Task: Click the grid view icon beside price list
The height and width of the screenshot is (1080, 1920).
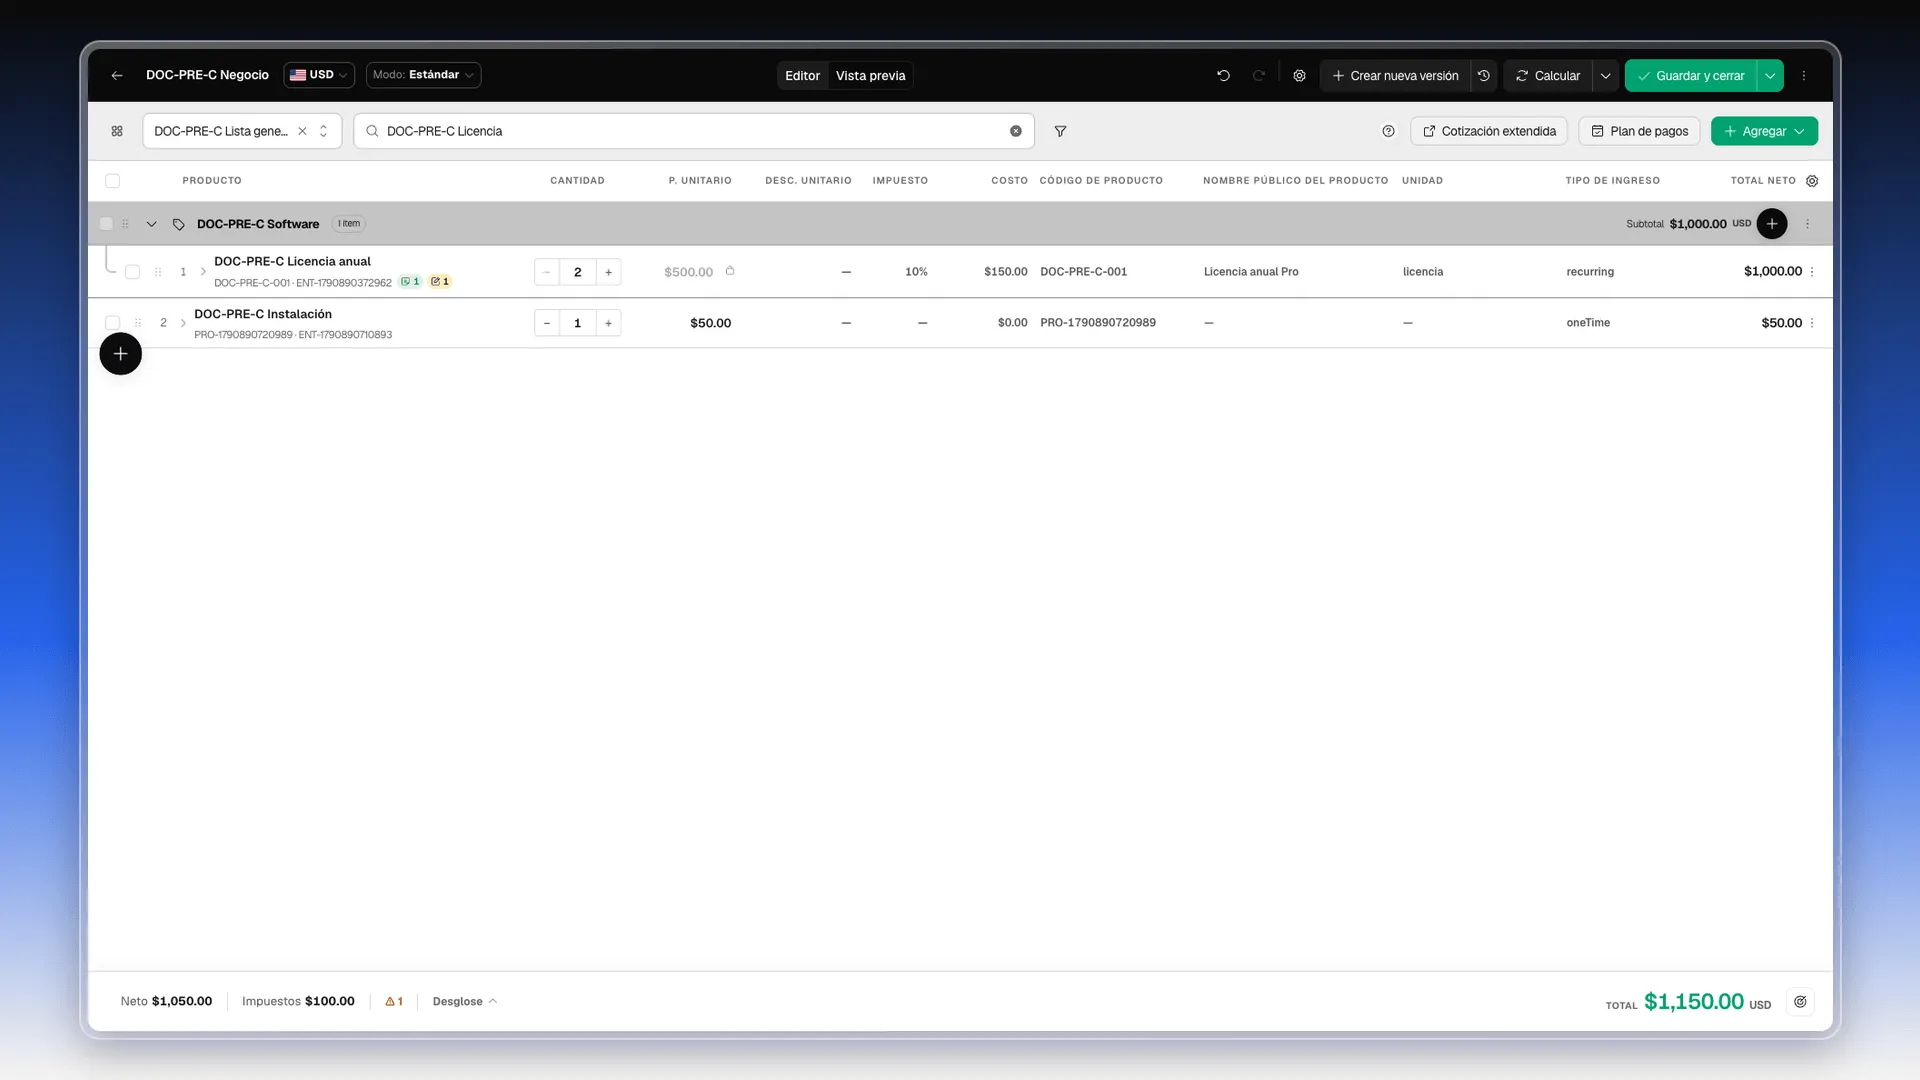Action: pyautogui.click(x=117, y=131)
